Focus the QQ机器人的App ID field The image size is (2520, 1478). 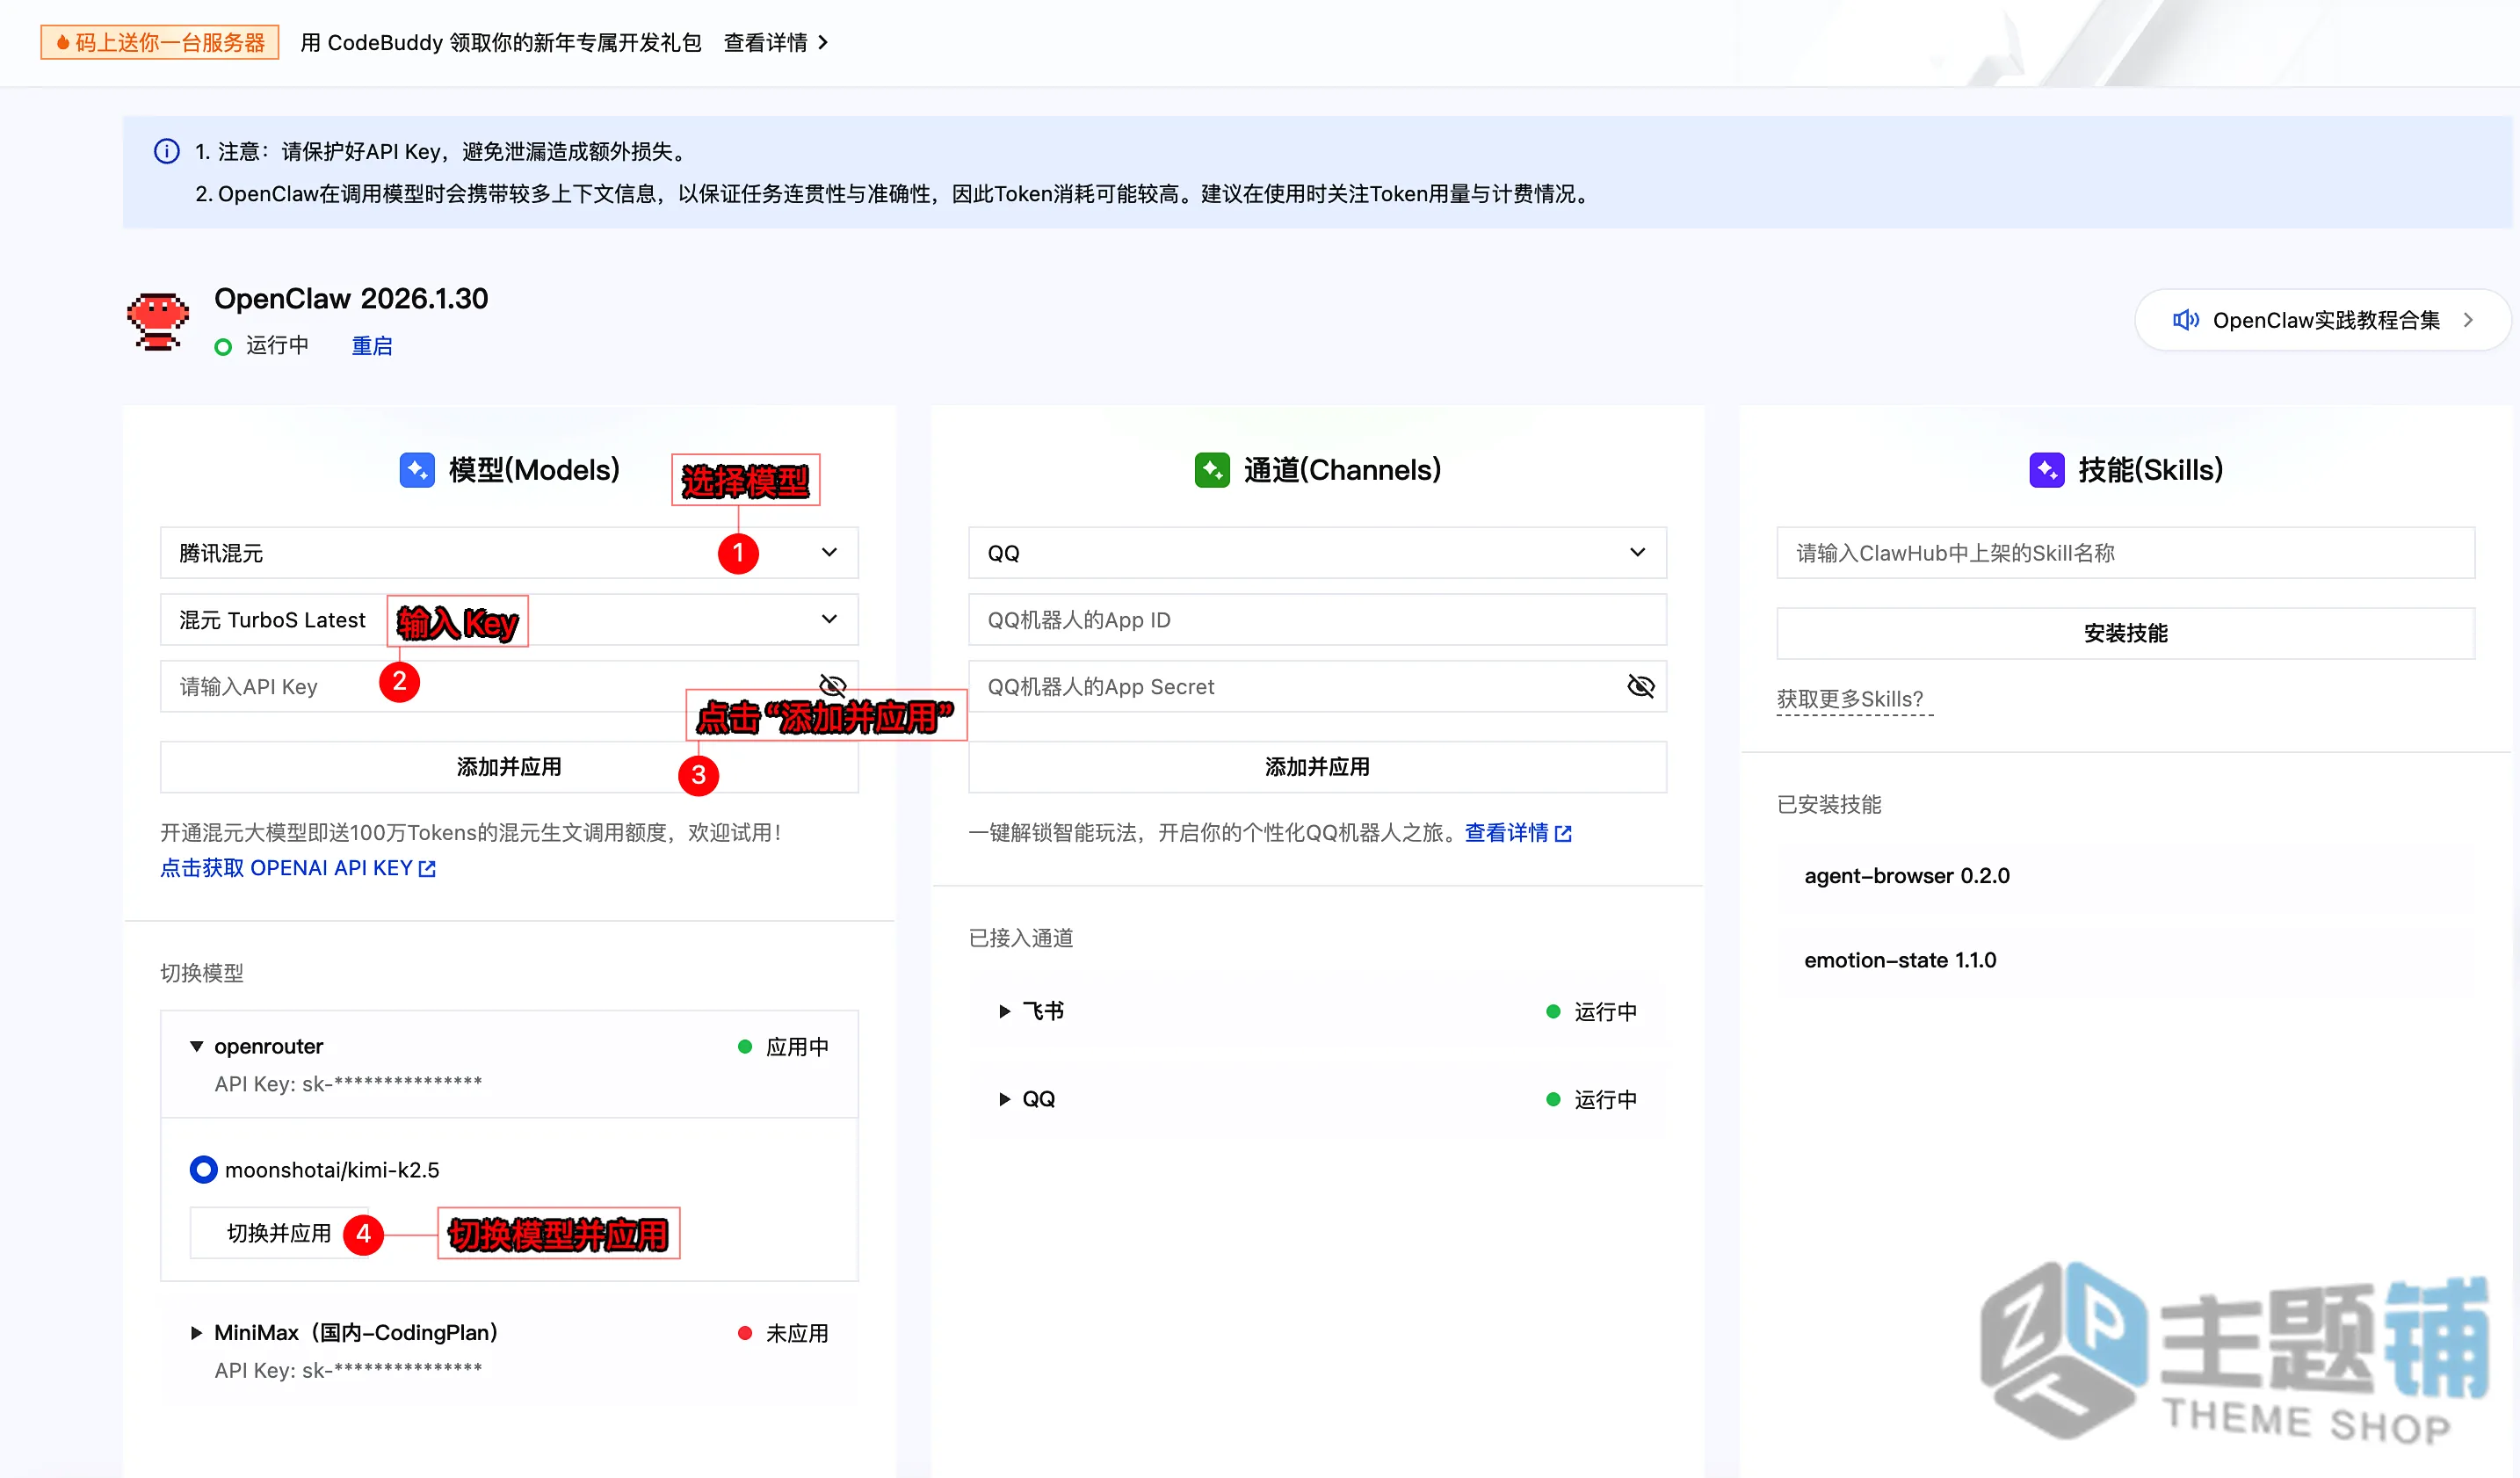[1317, 619]
